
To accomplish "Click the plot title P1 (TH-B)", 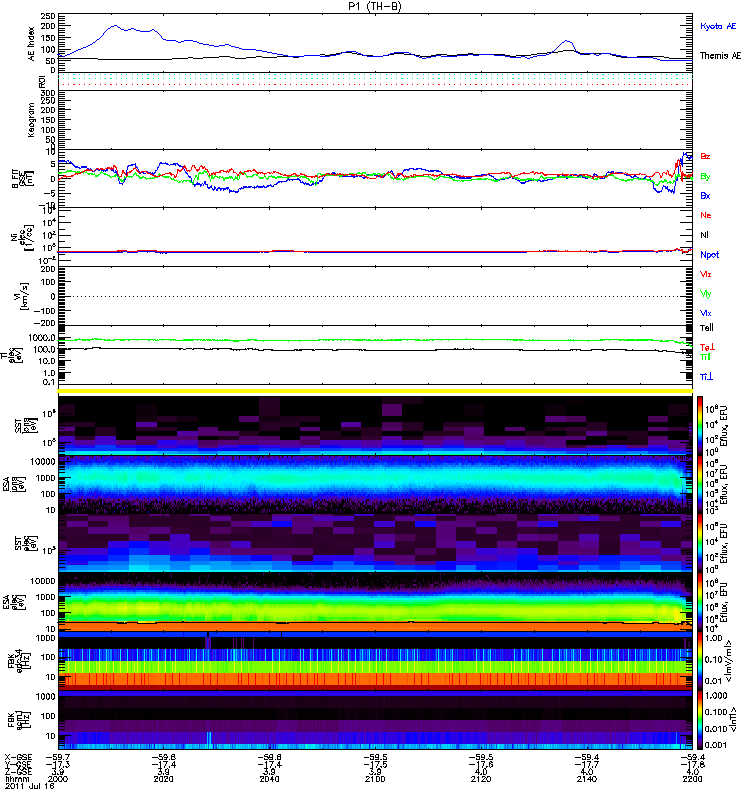I will pyautogui.click(x=374, y=6).
